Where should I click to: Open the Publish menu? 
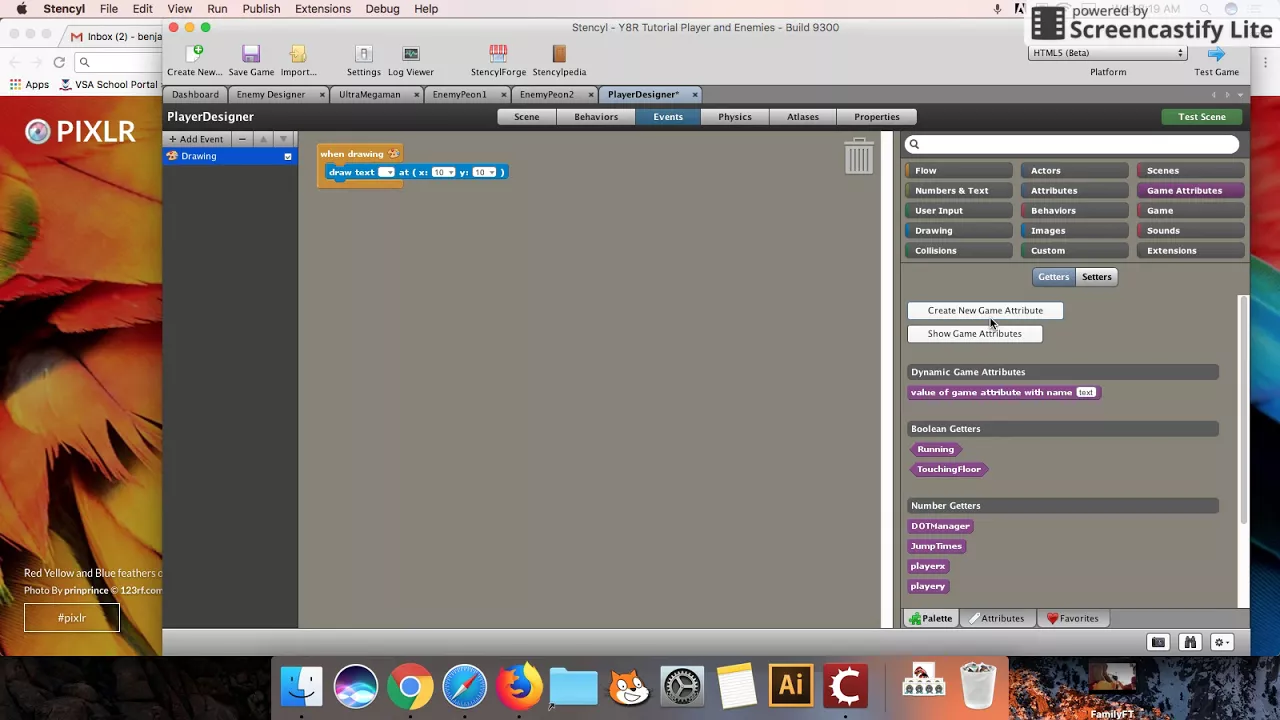pyautogui.click(x=261, y=9)
